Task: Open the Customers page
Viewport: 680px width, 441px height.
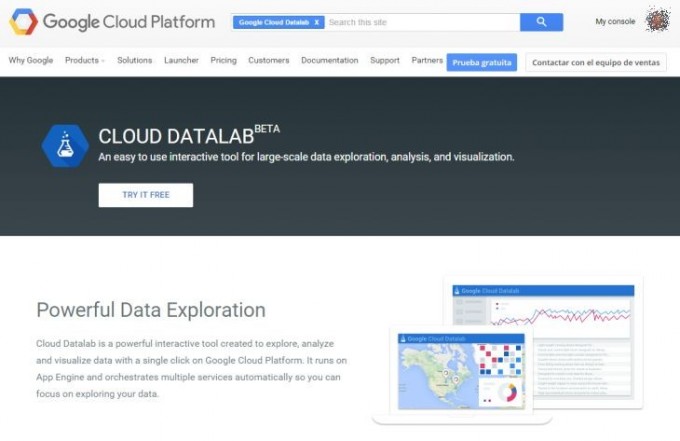Action: pos(268,60)
